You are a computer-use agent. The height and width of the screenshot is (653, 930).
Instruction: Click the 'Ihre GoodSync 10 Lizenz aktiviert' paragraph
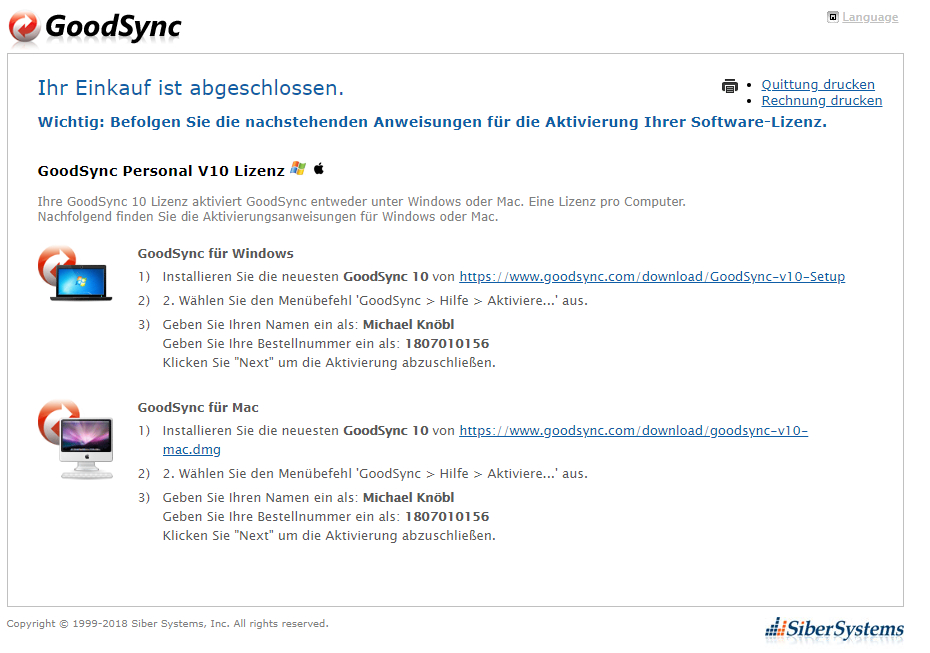(x=361, y=209)
